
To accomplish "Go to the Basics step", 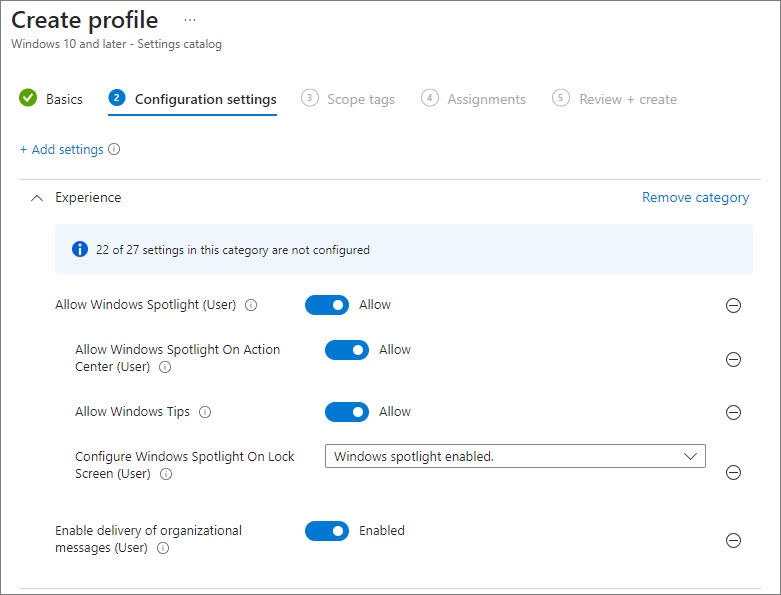I will coord(51,99).
